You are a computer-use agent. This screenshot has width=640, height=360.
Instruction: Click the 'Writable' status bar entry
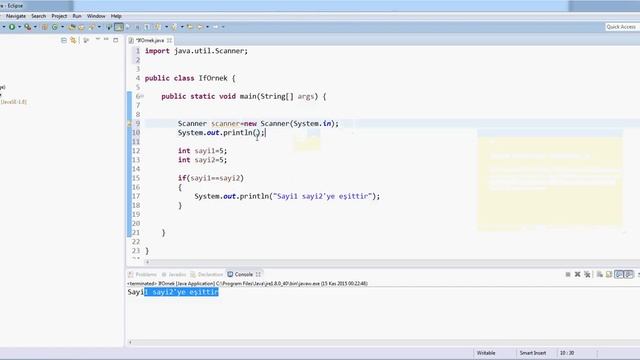486,353
